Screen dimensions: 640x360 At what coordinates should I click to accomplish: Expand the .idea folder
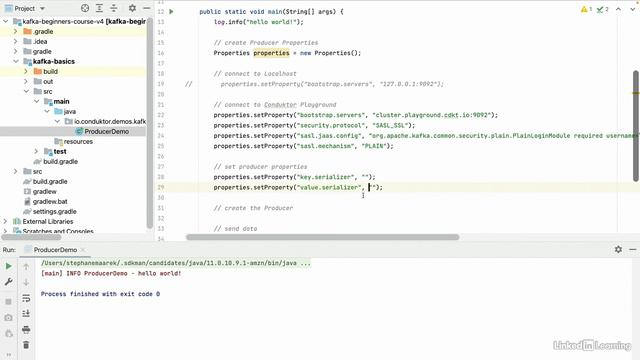[x=16, y=41]
